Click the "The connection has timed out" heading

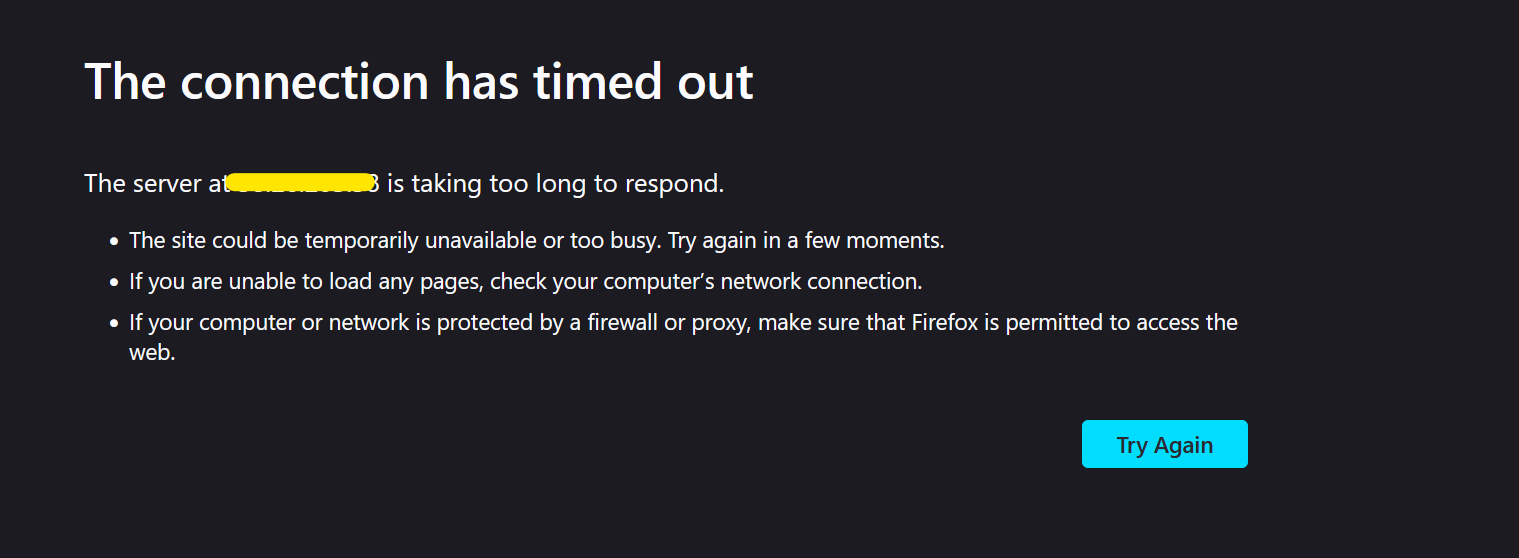tap(418, 81)
